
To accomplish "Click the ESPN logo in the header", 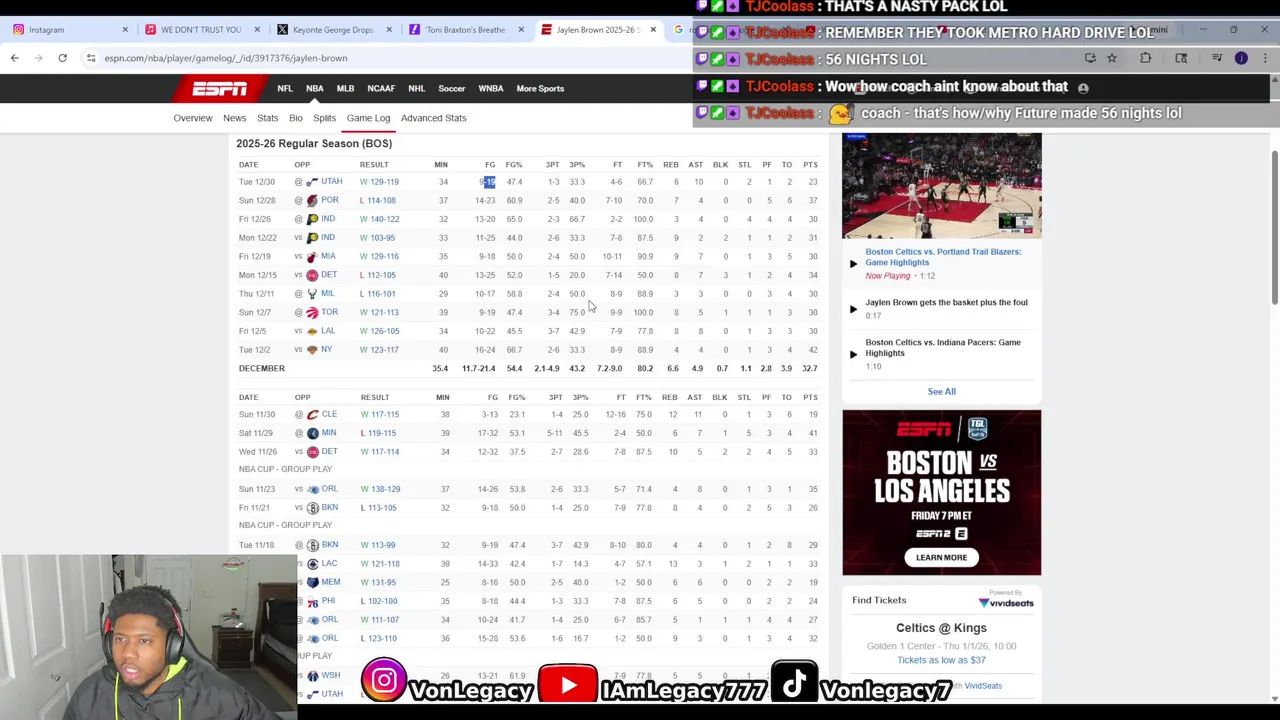I will click(x=220, y=89).
